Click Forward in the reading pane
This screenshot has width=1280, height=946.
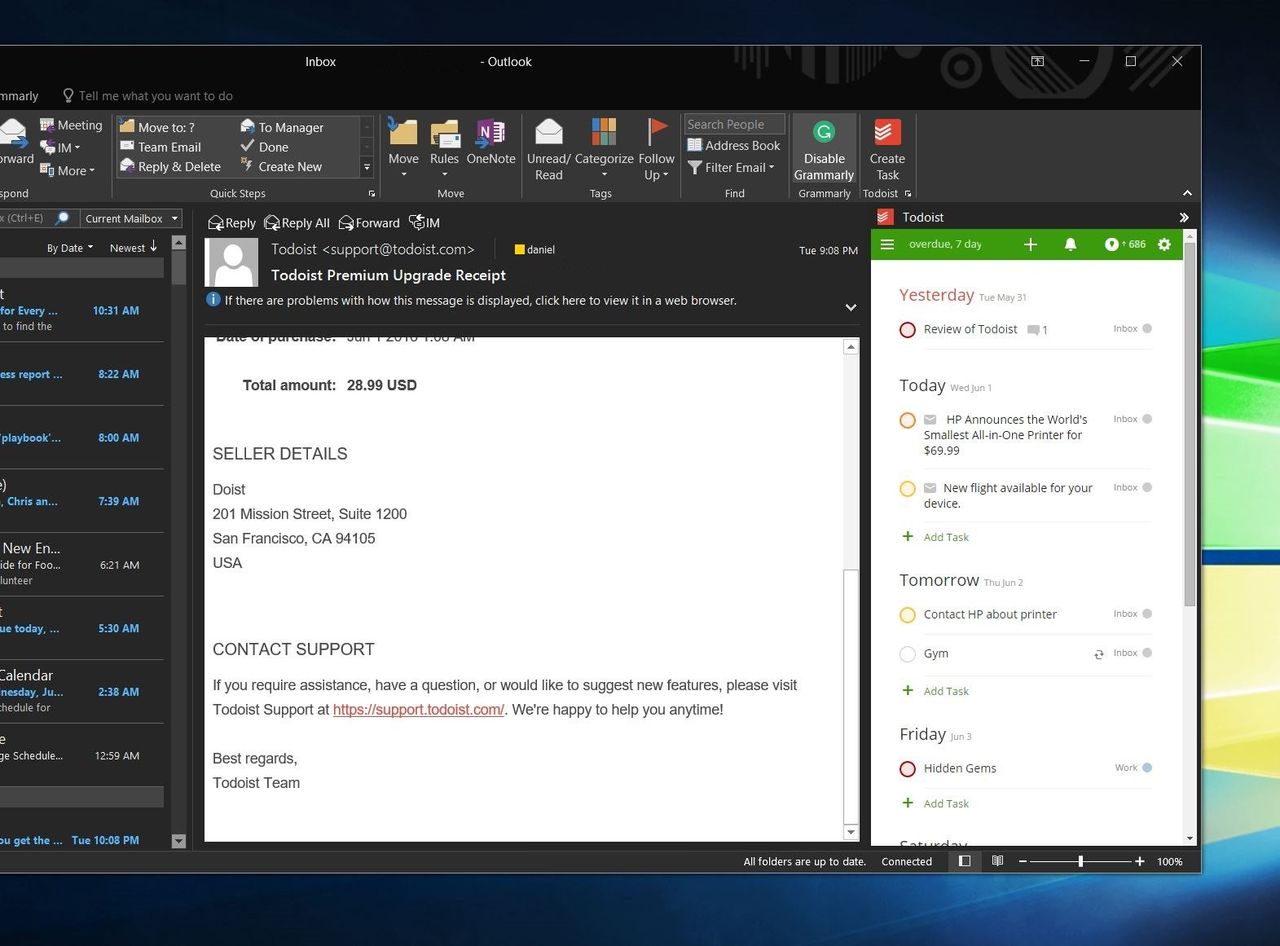pyautogui.click(x=368, y=223)
